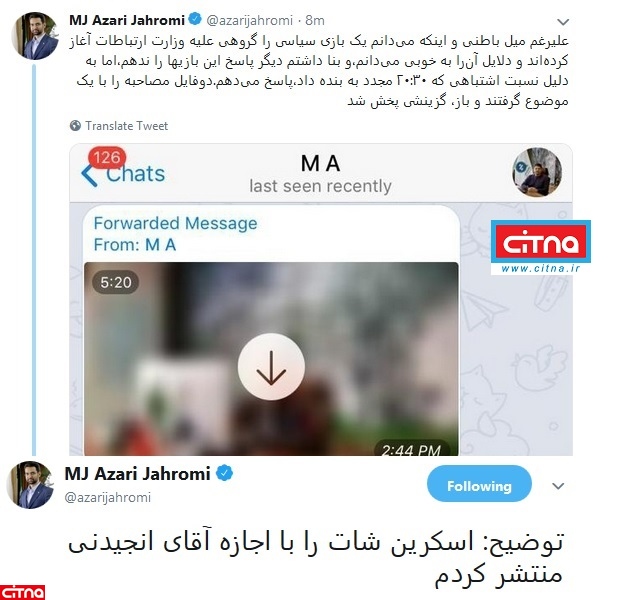The width and height of the screenshot is (619, 600).
Task: Click the verified badge in the top tweet
Action: click(195, 19)
